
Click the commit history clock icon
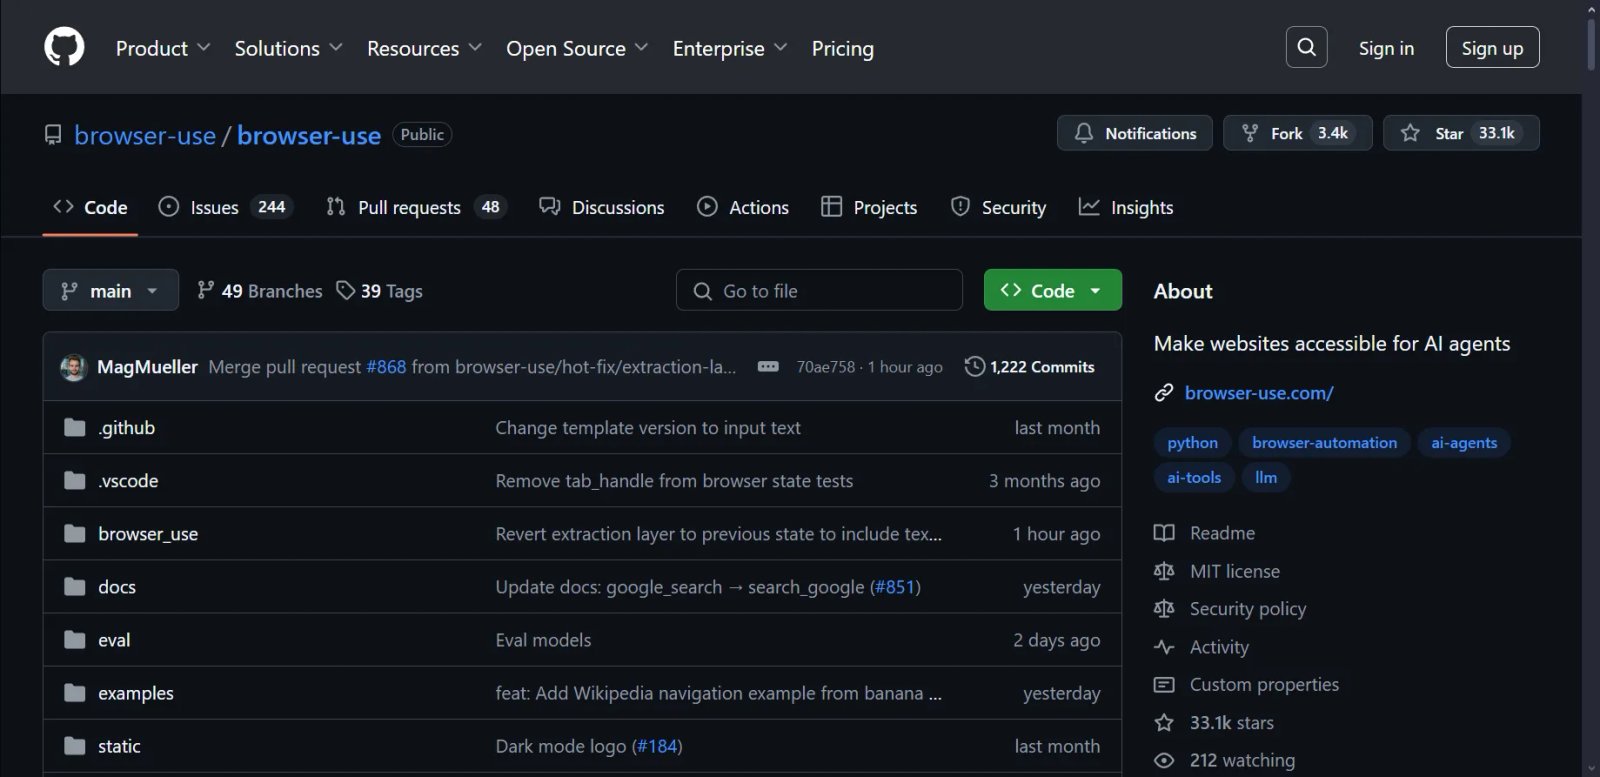(974, 367)
